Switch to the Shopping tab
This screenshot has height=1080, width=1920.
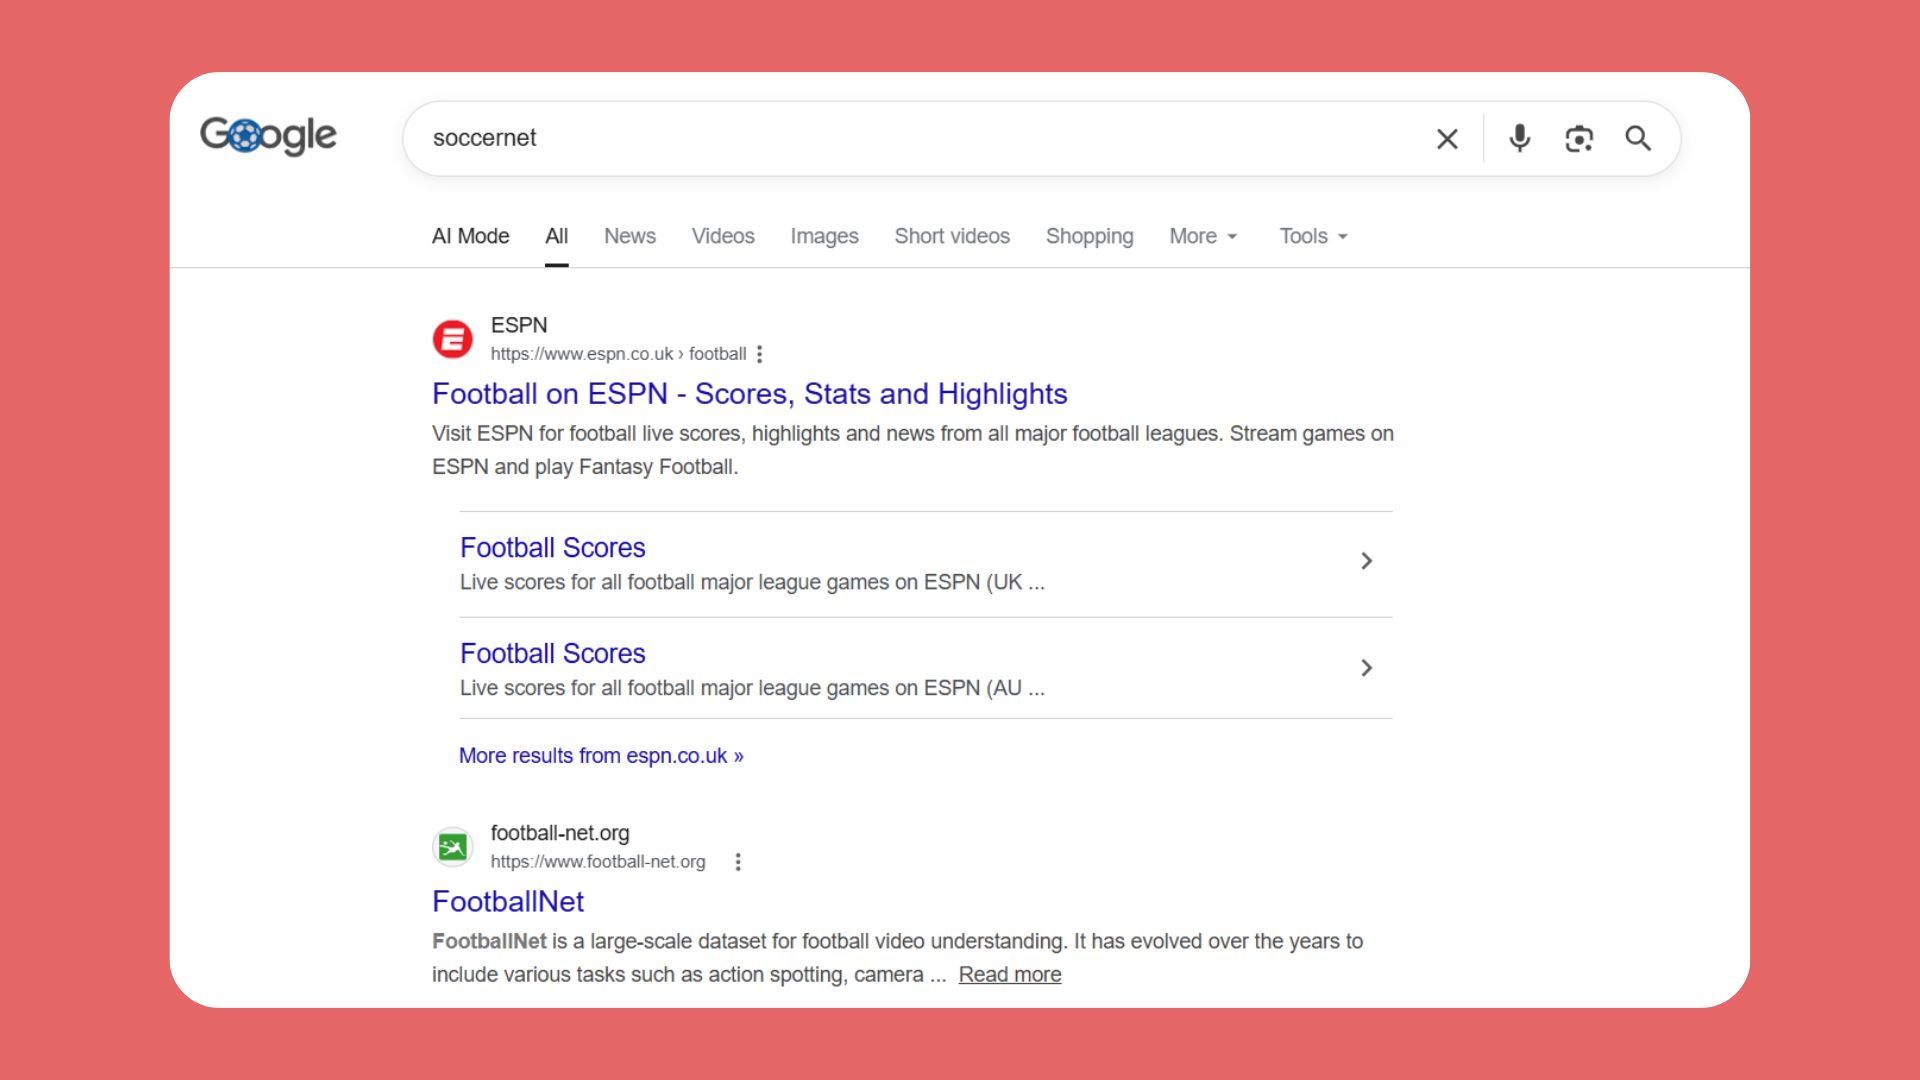point(1090,236)
